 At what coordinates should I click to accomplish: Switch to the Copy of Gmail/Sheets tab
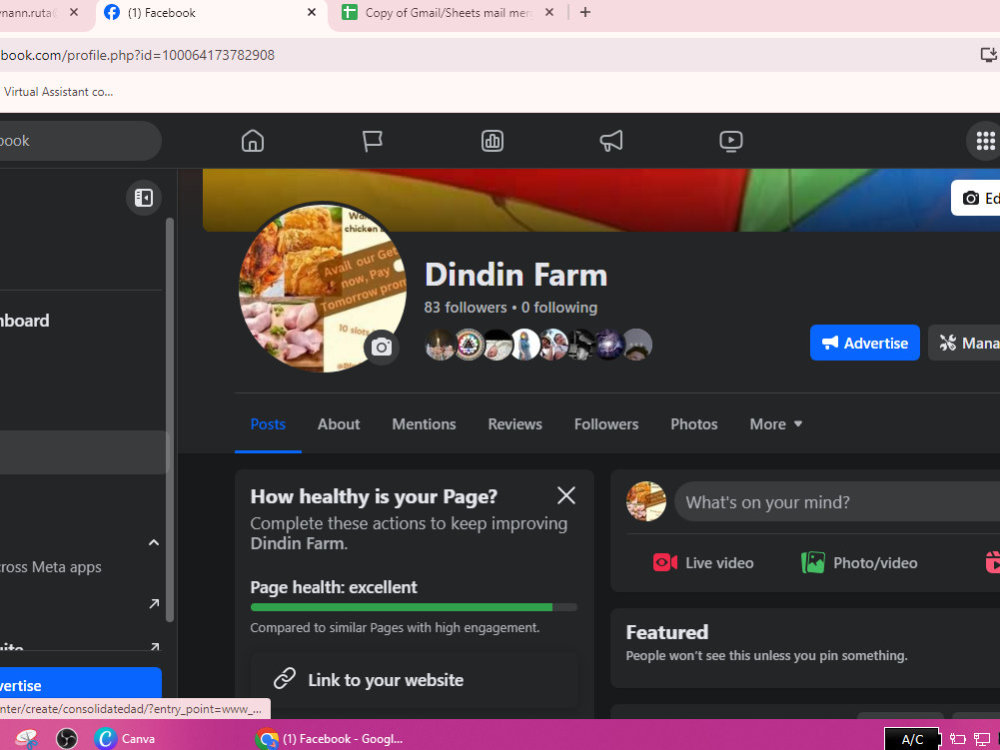coord(446,13)
